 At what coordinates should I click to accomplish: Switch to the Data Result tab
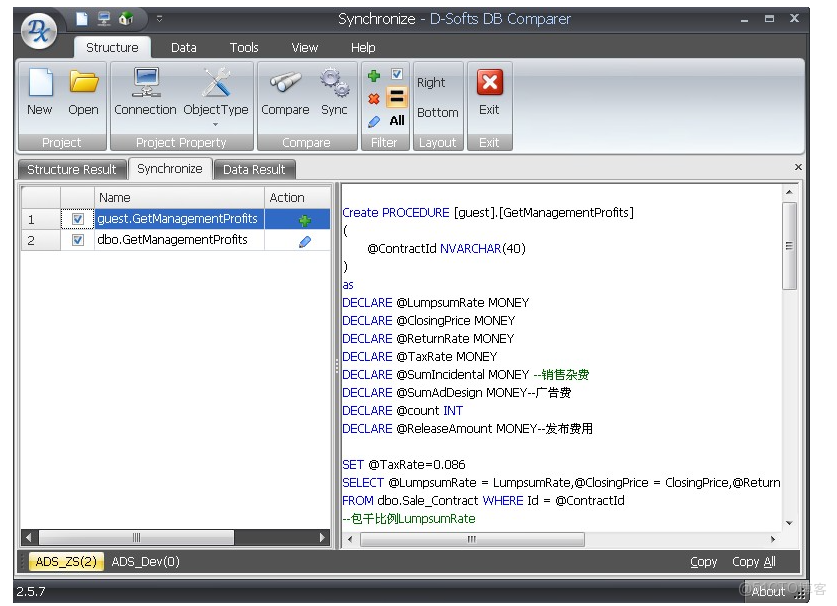tap(255, 169)
